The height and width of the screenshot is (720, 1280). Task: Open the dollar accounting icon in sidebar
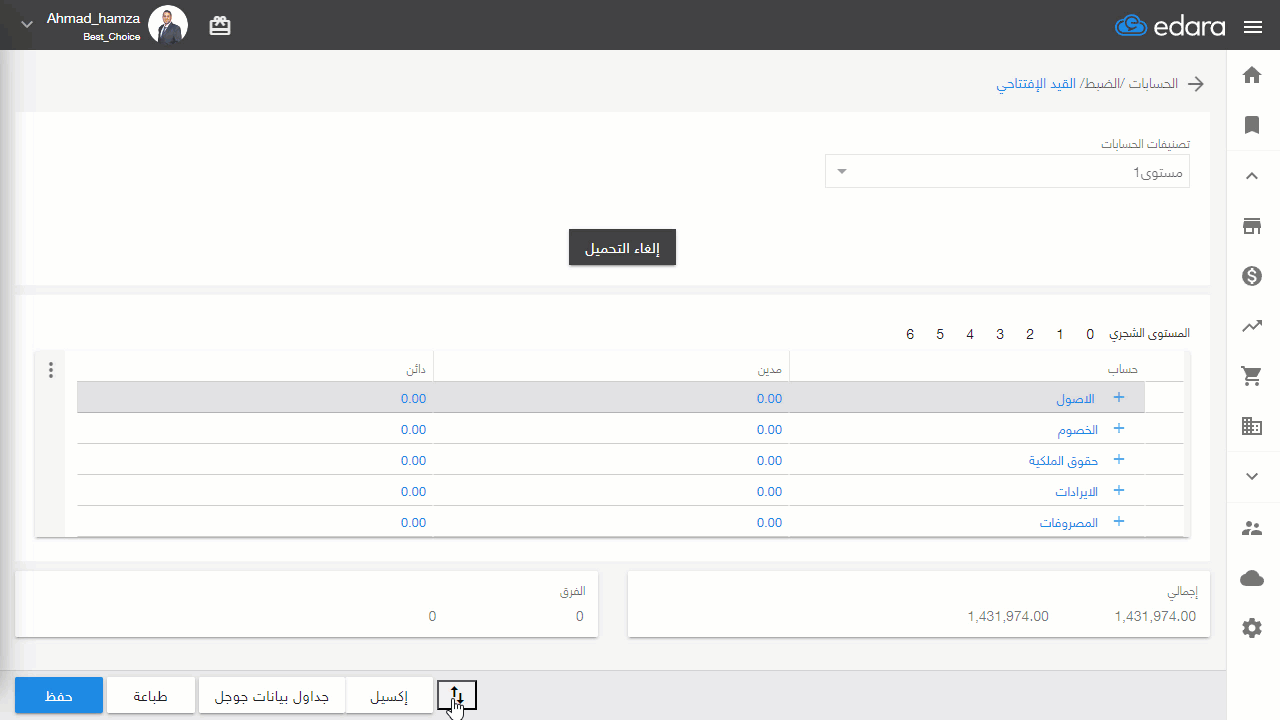pyautogui.click(x=1252, y=276)
